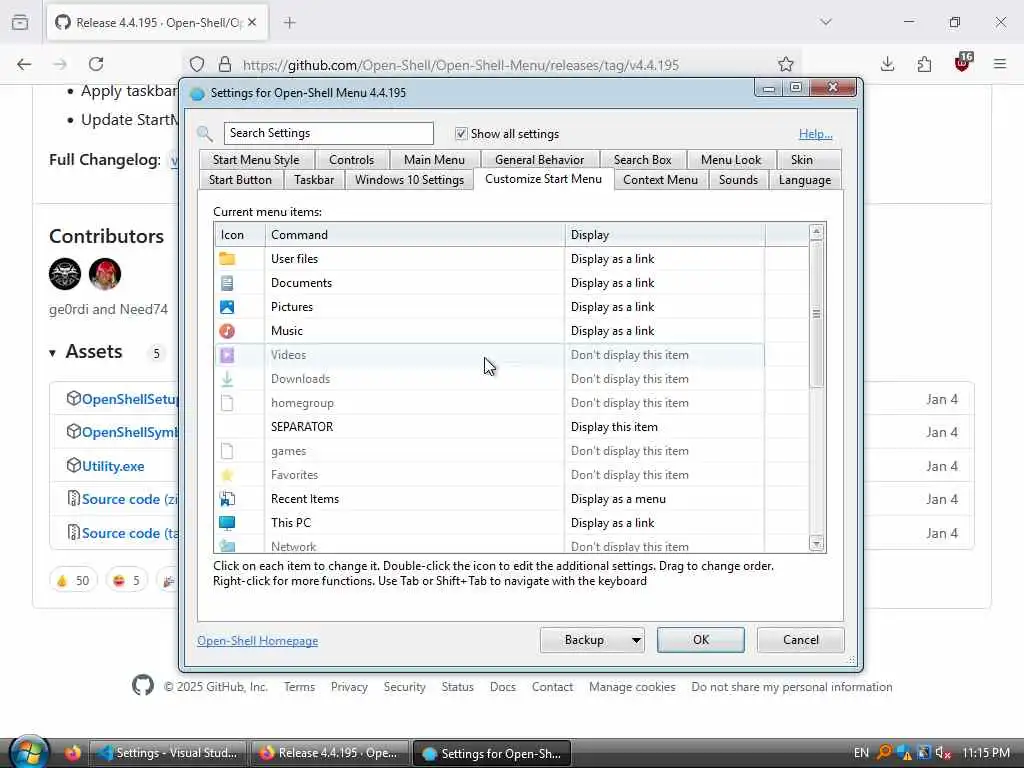Screen dimensions: 1024x768
Task: Click the Windows Start orb
Action: click(x=29, y=751)
